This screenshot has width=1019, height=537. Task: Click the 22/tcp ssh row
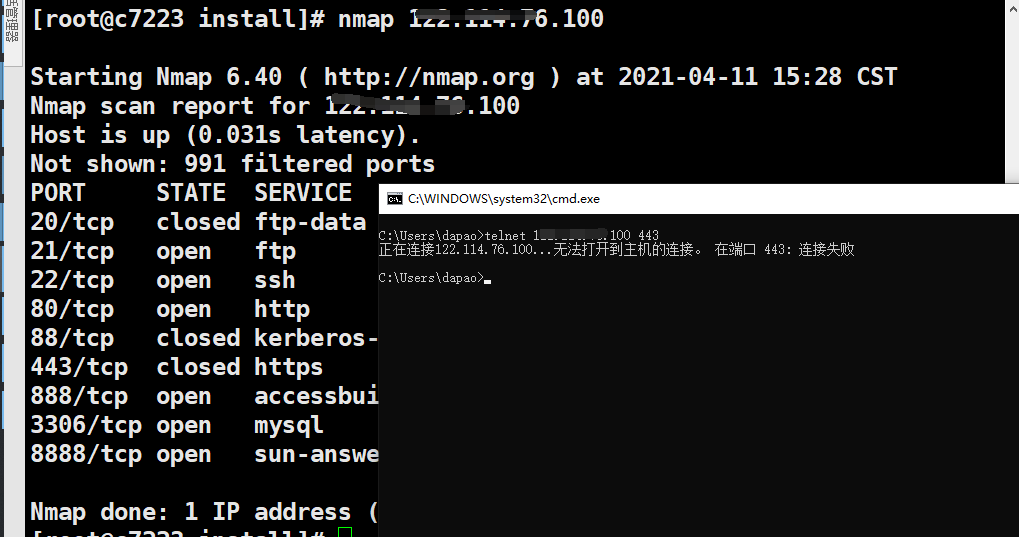tap(163, 280)
